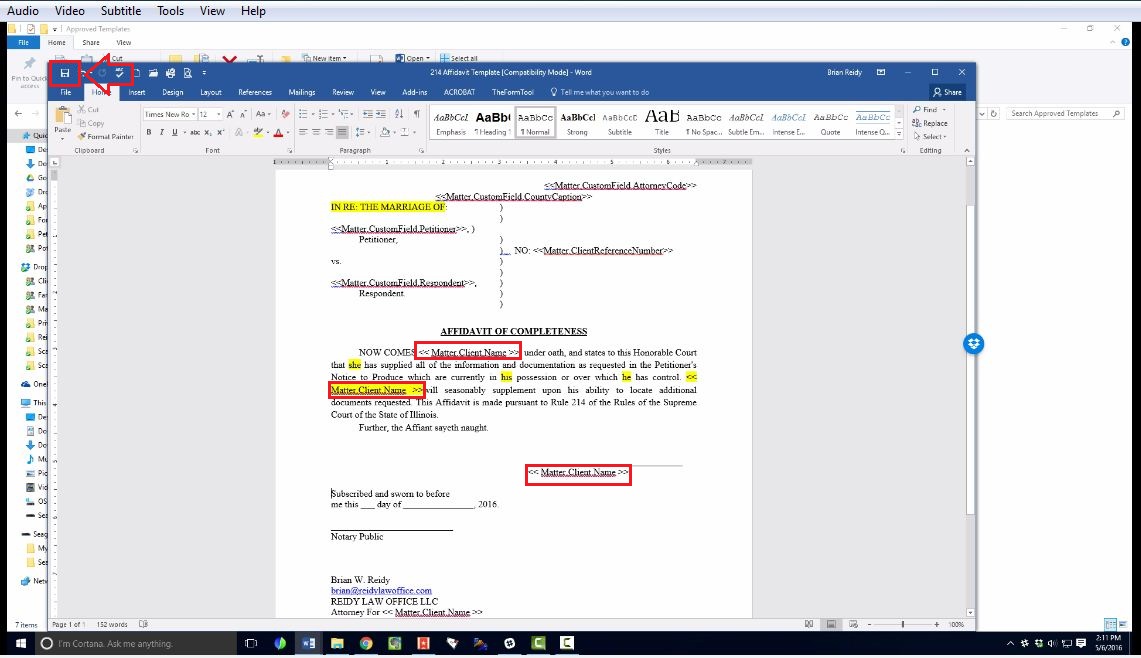Image resolution: width=1141 pixels, height=658 pixels.
Task: Open the font size 12 dropdown
Action: tap(218, 114)
